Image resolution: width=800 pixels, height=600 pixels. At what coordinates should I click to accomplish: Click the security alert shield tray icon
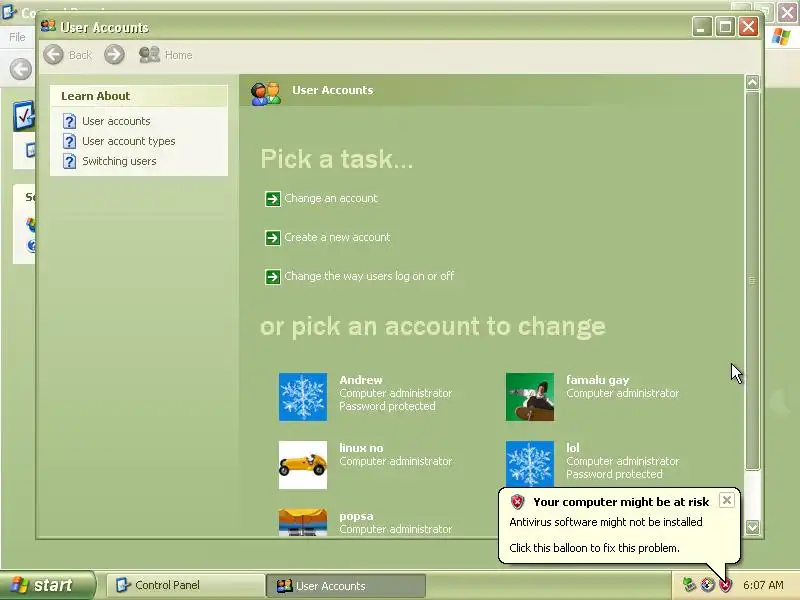pos(725,585)
